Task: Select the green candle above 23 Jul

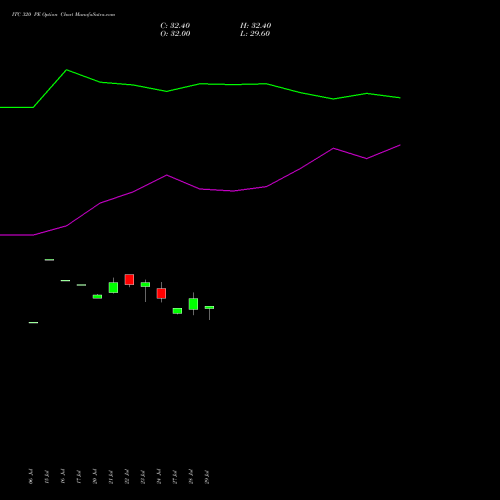Action: pos(145,285)
